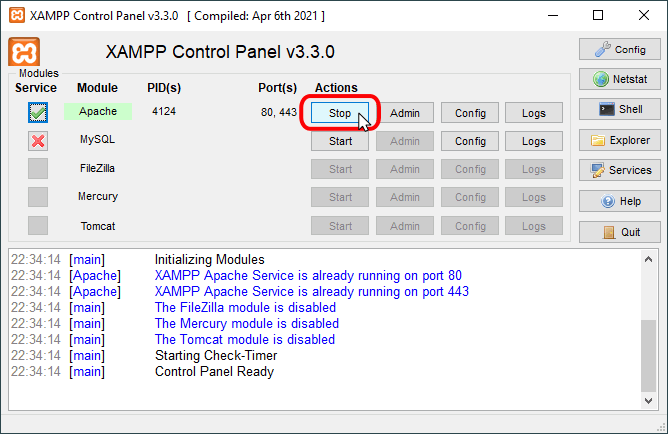Click Mercury Config button

(470, 197)
